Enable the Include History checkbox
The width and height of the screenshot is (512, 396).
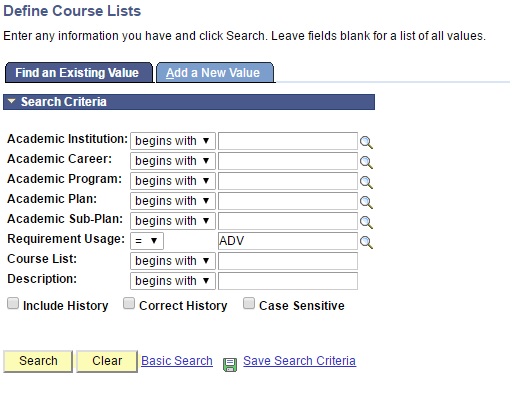click(13, 304)
